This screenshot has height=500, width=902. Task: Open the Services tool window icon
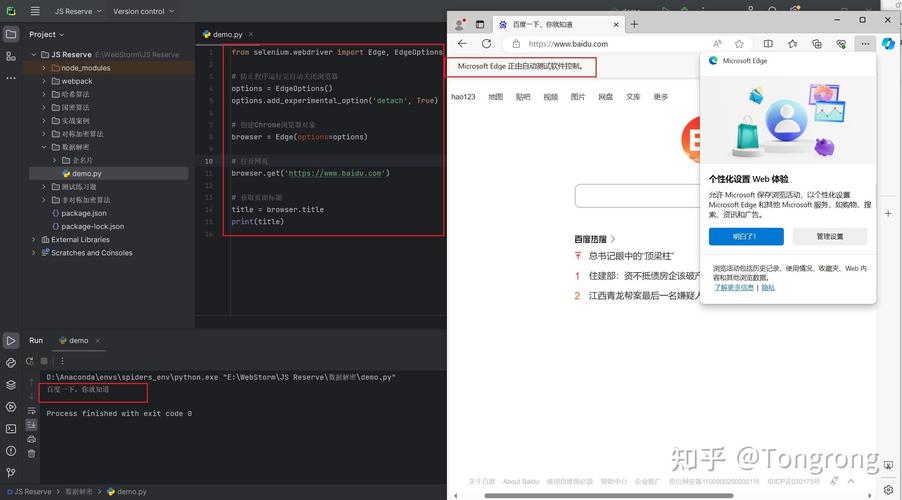[11, 407]
